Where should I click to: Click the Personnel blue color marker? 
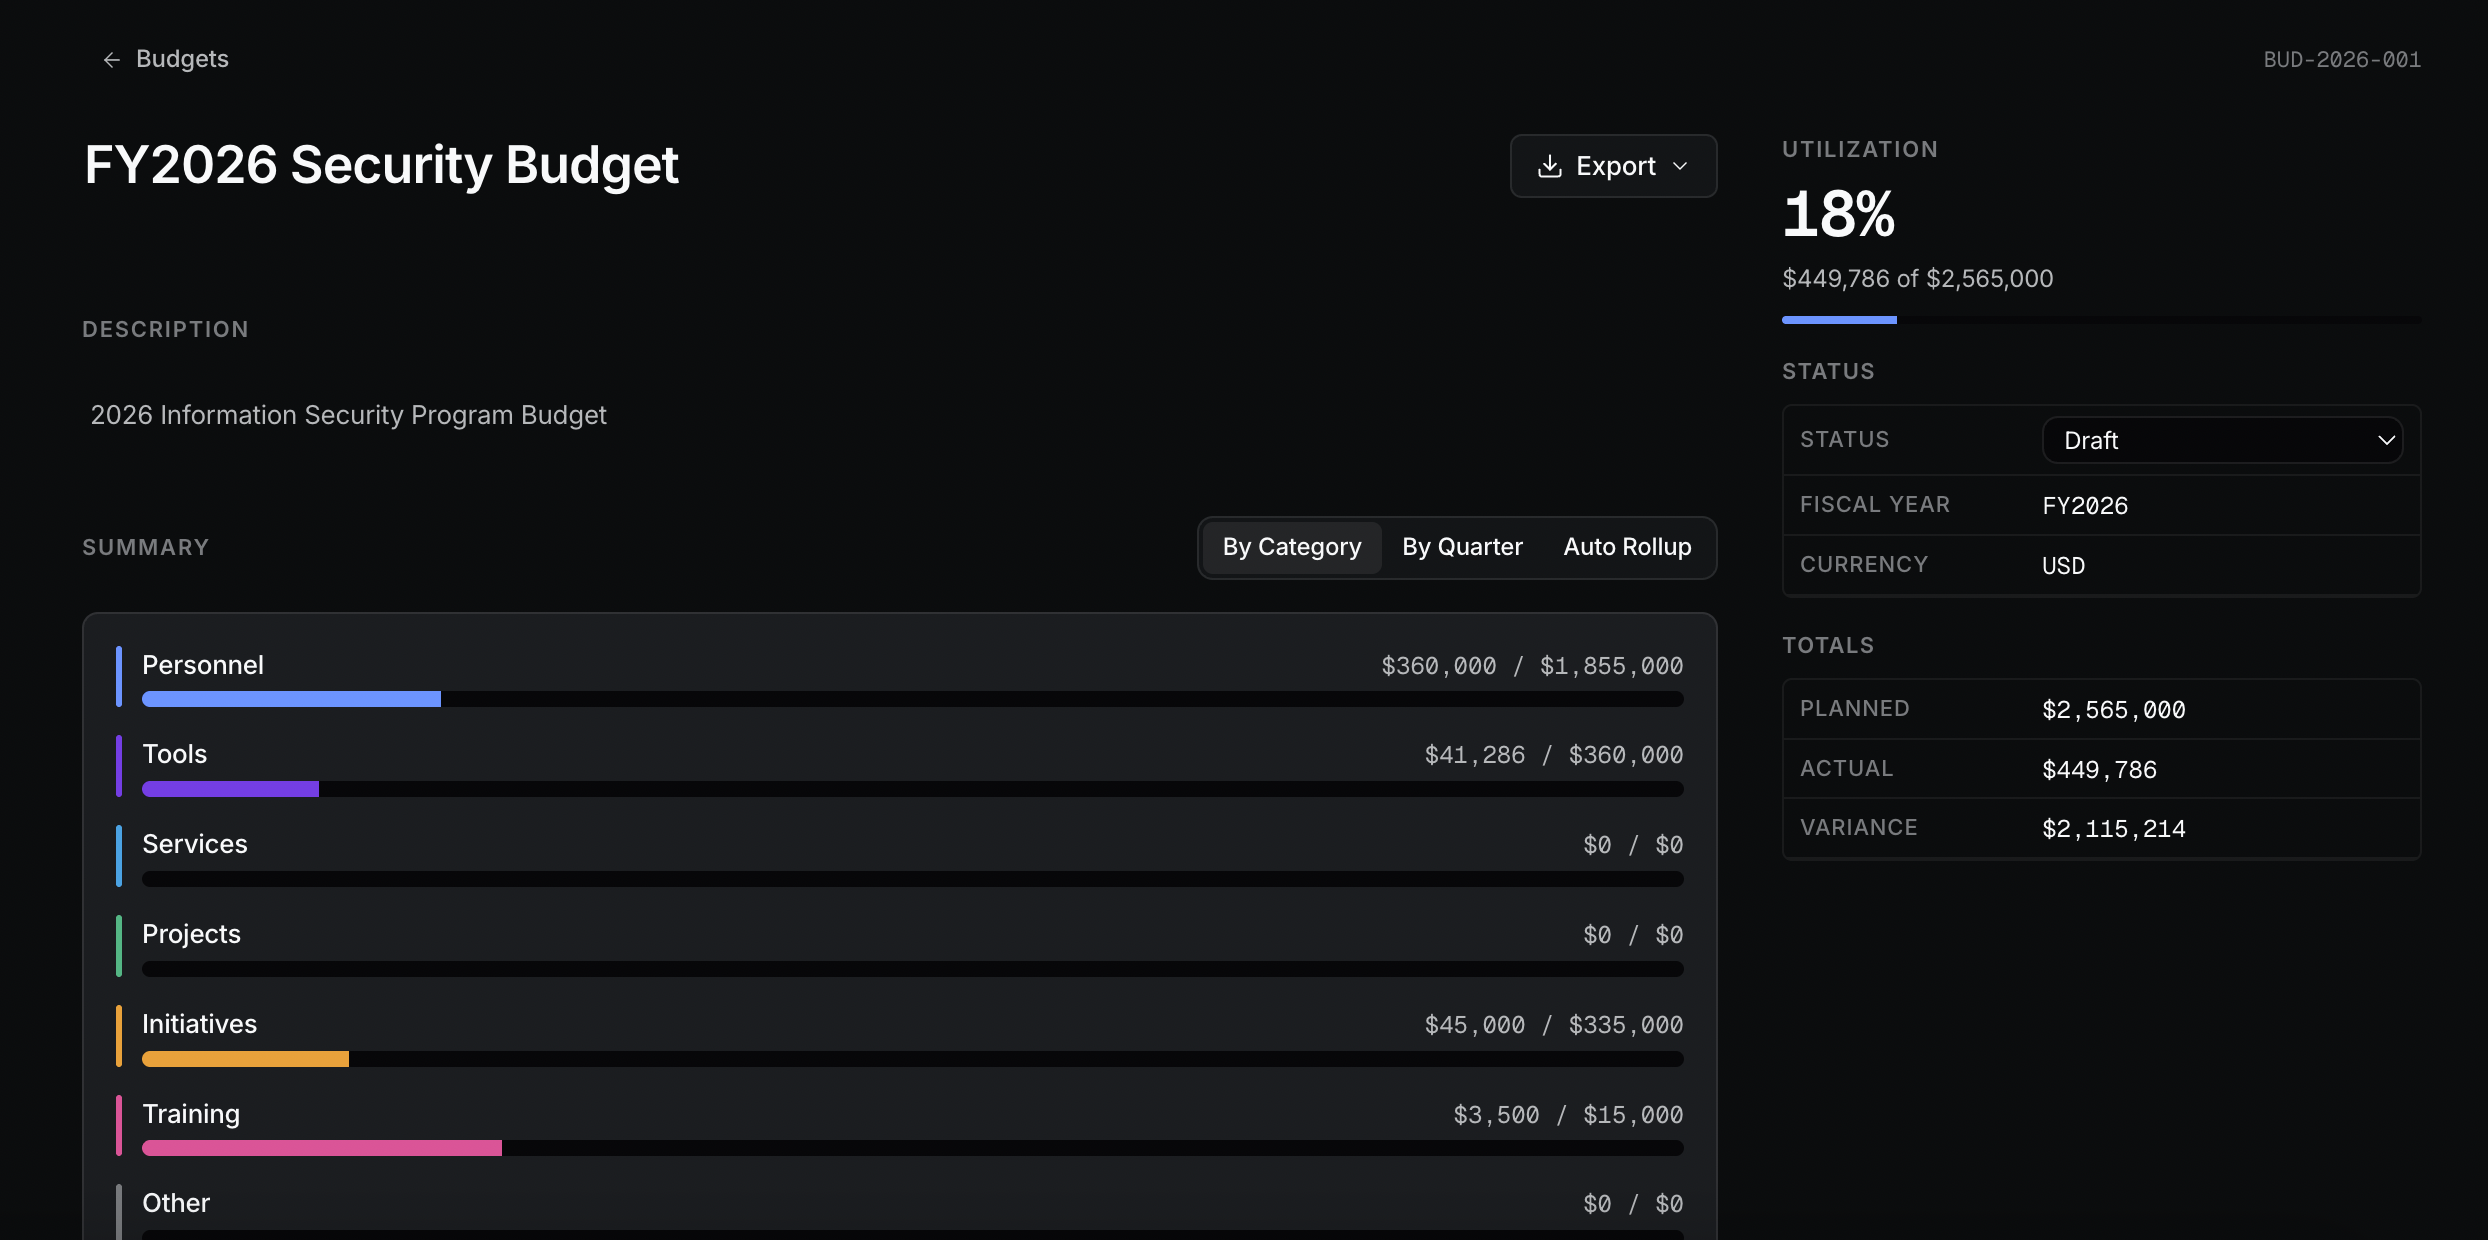119,677
